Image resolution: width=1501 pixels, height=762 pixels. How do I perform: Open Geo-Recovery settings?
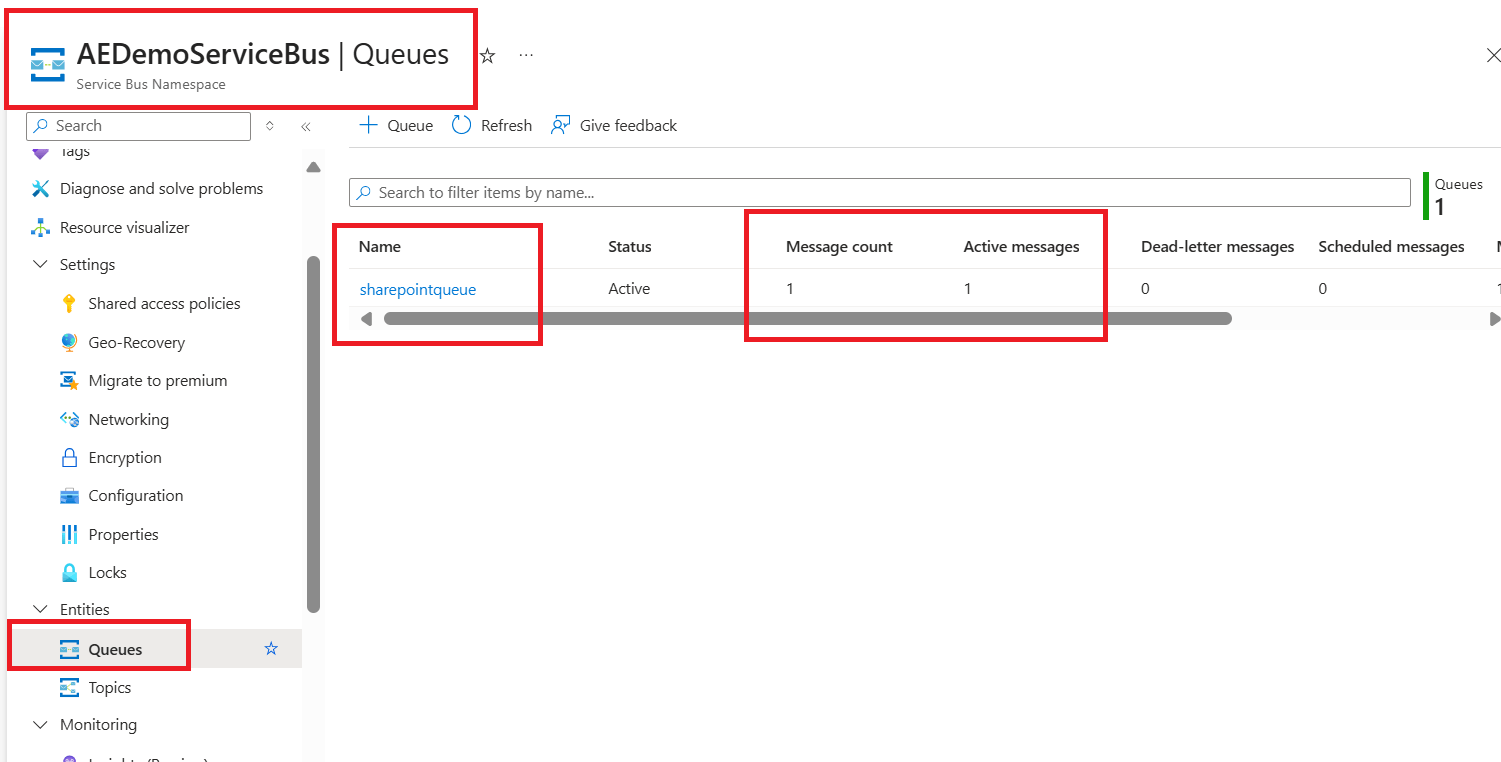tap(136, 343)
